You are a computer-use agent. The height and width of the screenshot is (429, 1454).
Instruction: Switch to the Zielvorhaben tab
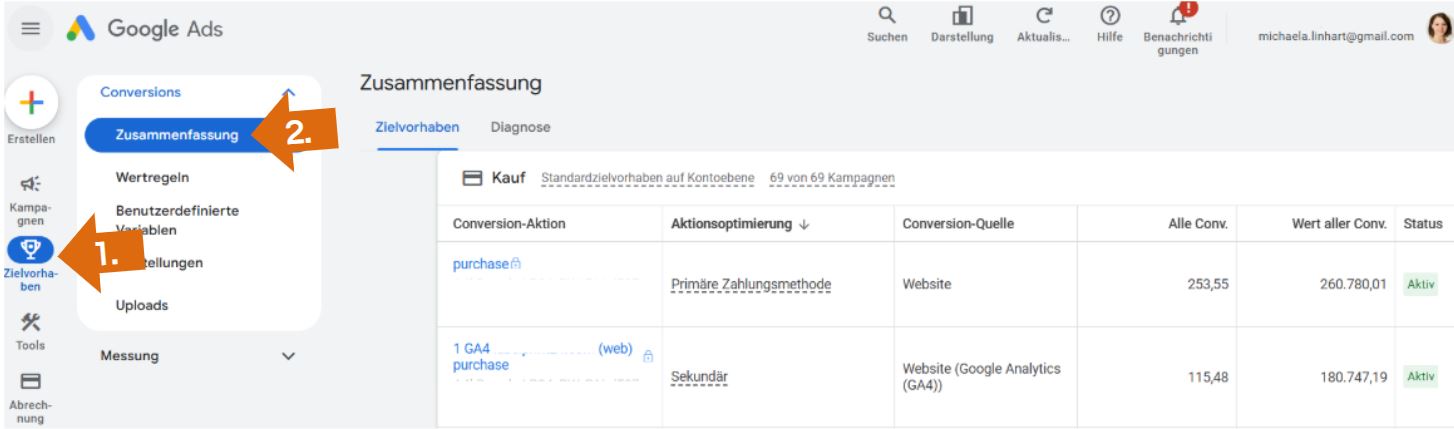tap(417, 128)
